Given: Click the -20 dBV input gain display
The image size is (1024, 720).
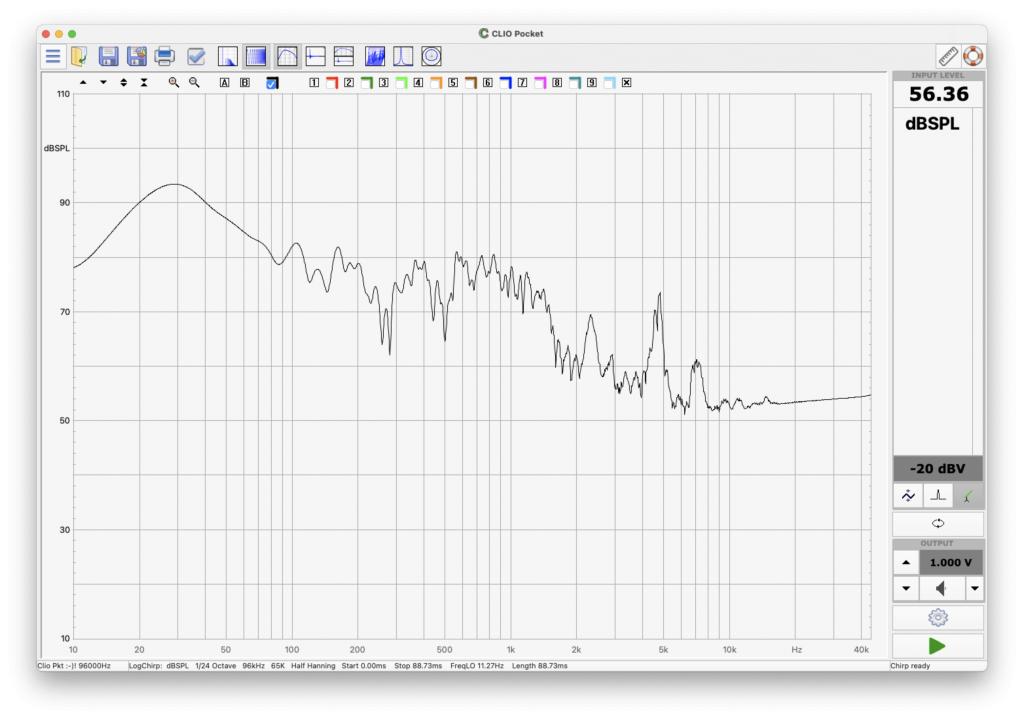Looking at the screenshot, I should [937, 468].
